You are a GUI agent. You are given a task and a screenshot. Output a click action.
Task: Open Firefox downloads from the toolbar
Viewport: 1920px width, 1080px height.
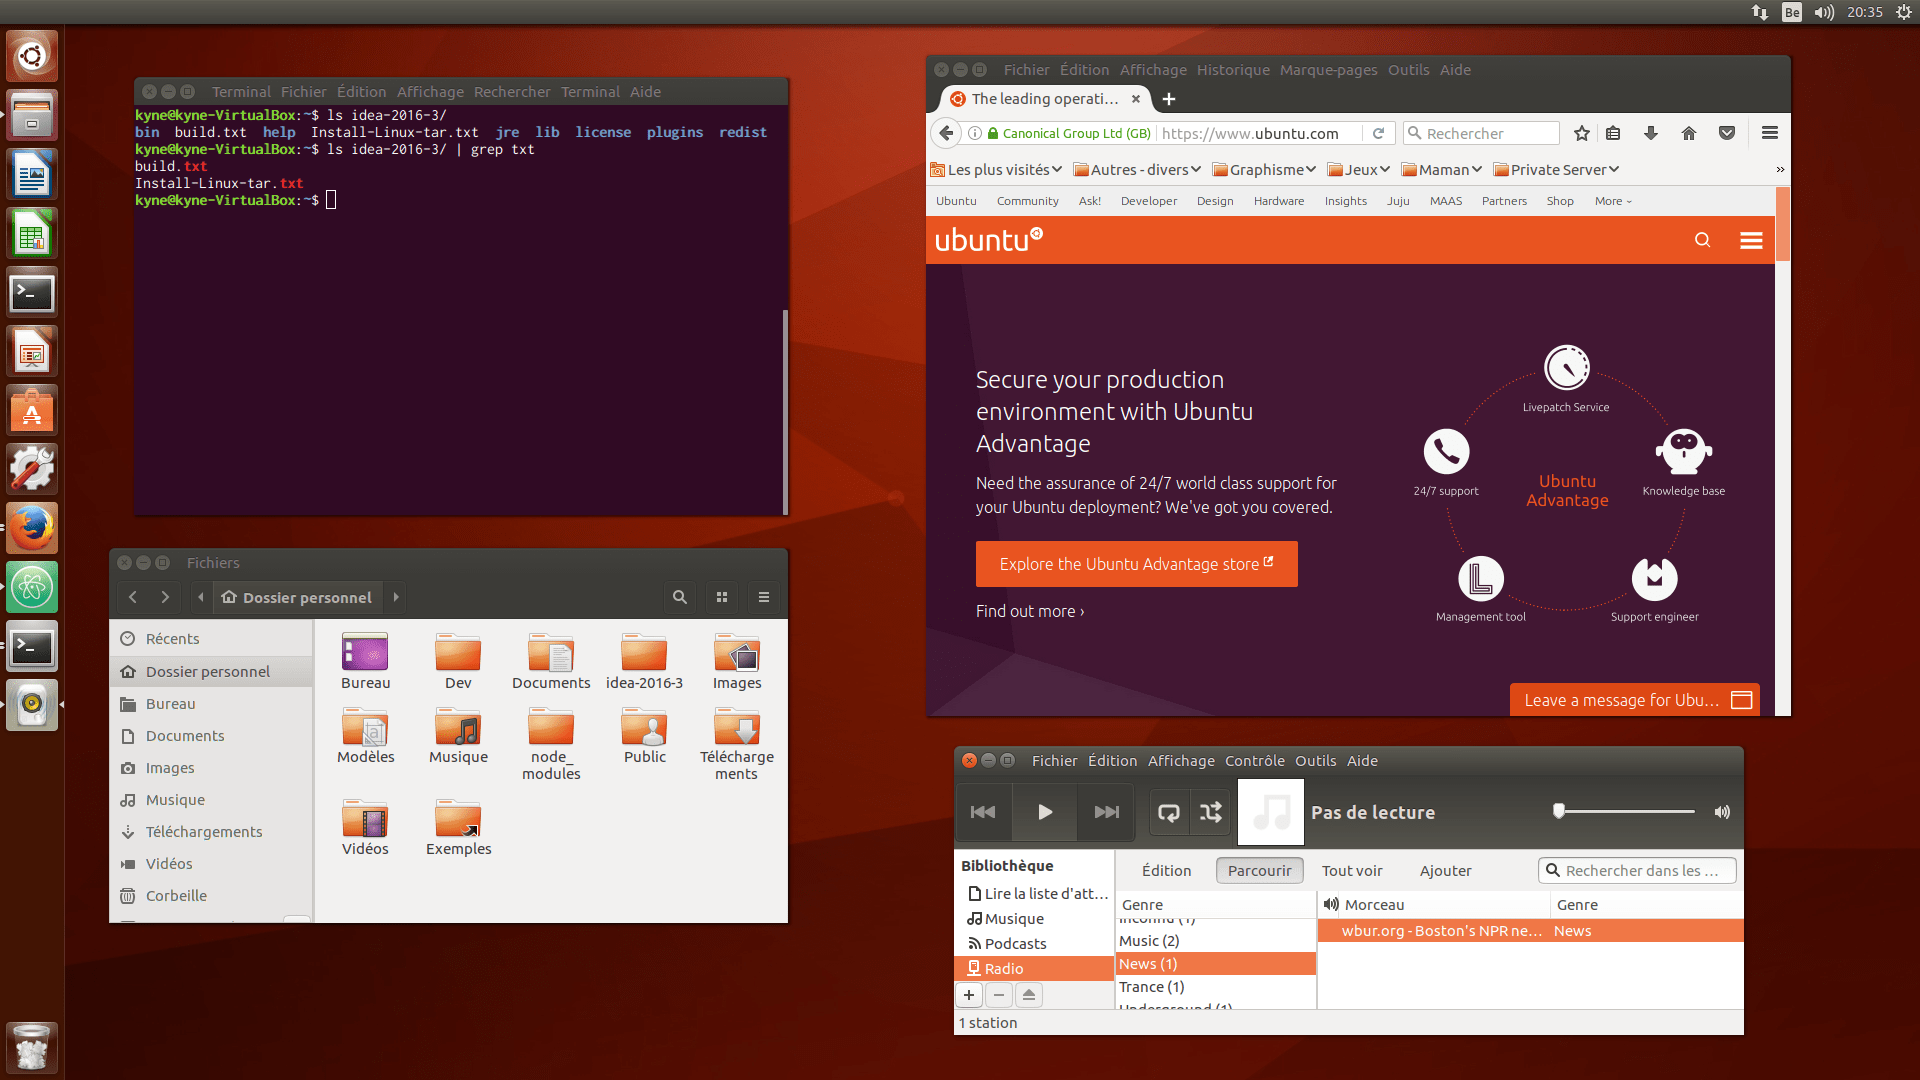pyautogui.click(x=1650, y=133)
